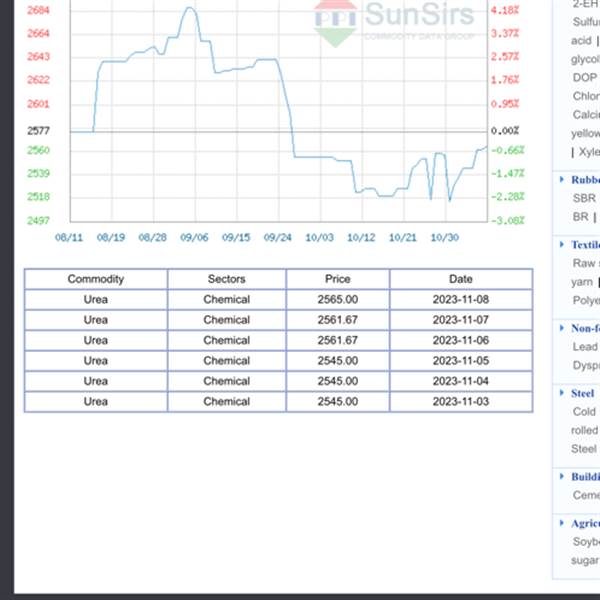The width and height of the screenshot is (600, 600).
Task: Open the Agriculture category heading link
Action: click(x=585, y=523)
